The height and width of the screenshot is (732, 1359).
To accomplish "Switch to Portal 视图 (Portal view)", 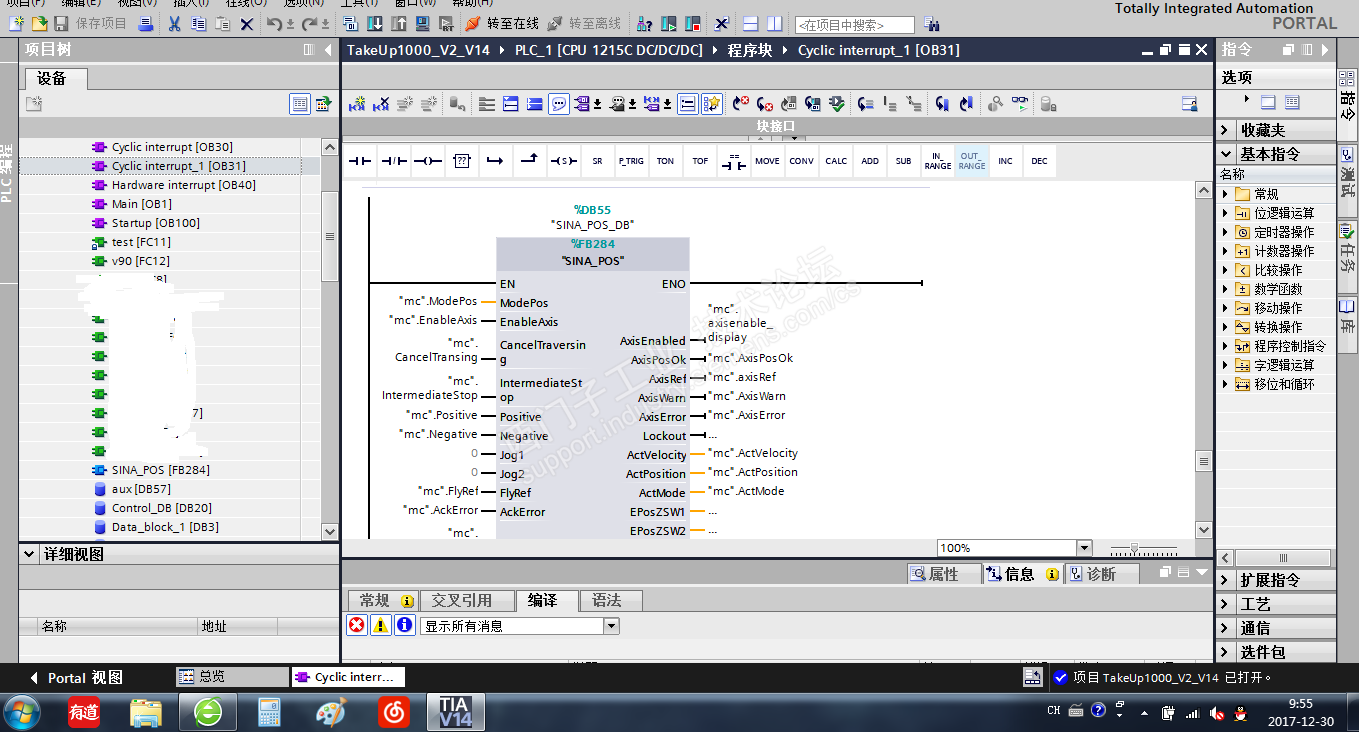I will (x=77, y=677).
